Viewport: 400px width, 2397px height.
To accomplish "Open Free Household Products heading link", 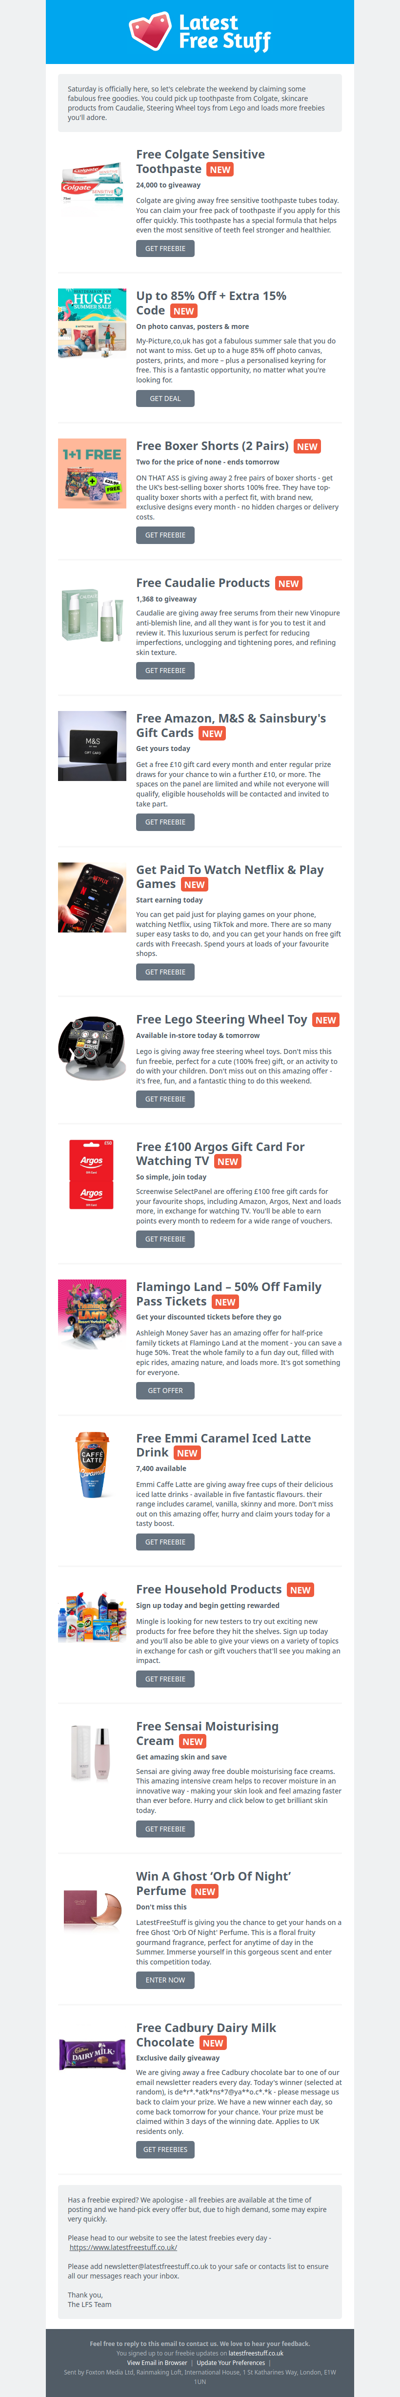I will pyautogui.click(x=209, y=1589).
